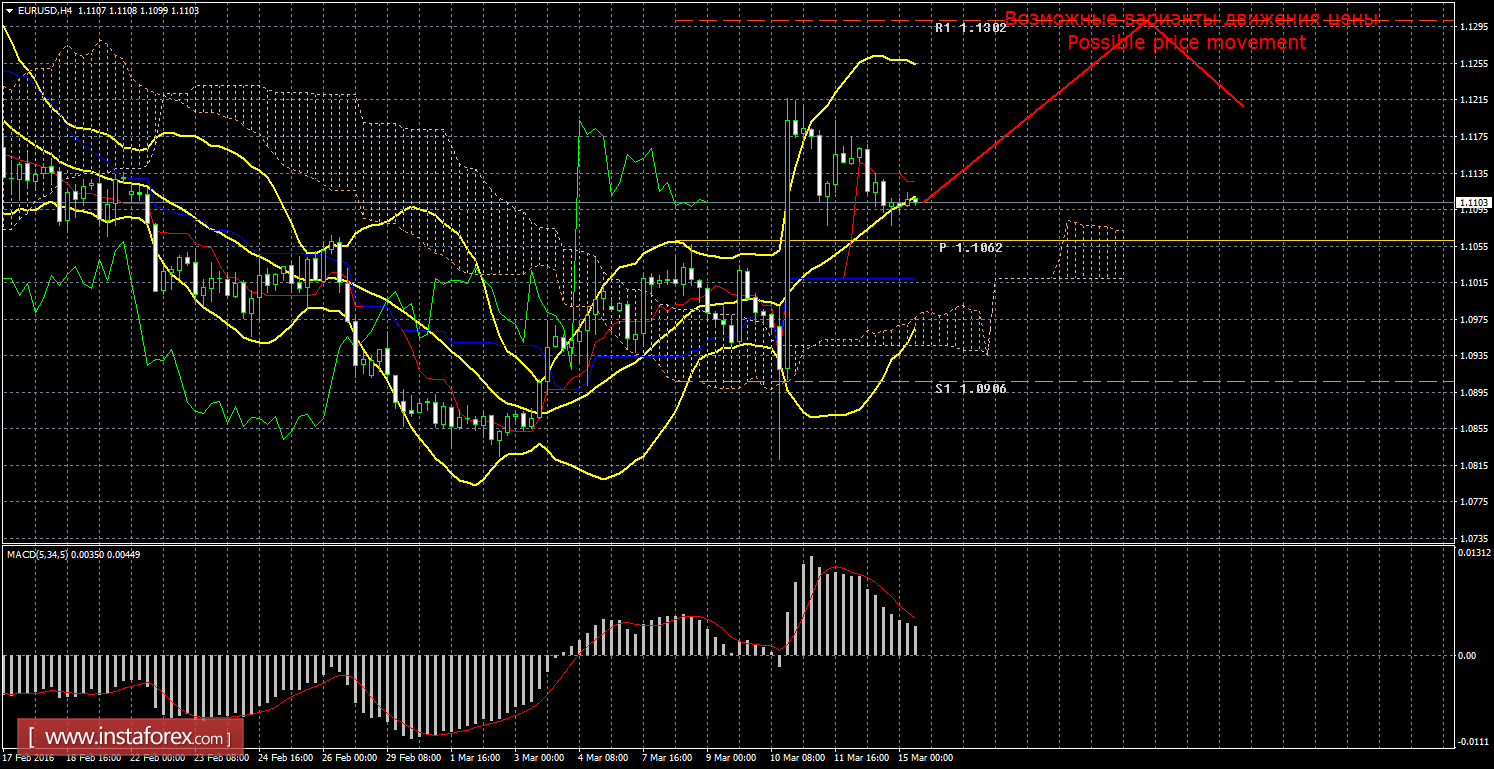Select the S1 1.0906 support label
The height and width of the screenshot is (769, 1494).
pos(970,388)
